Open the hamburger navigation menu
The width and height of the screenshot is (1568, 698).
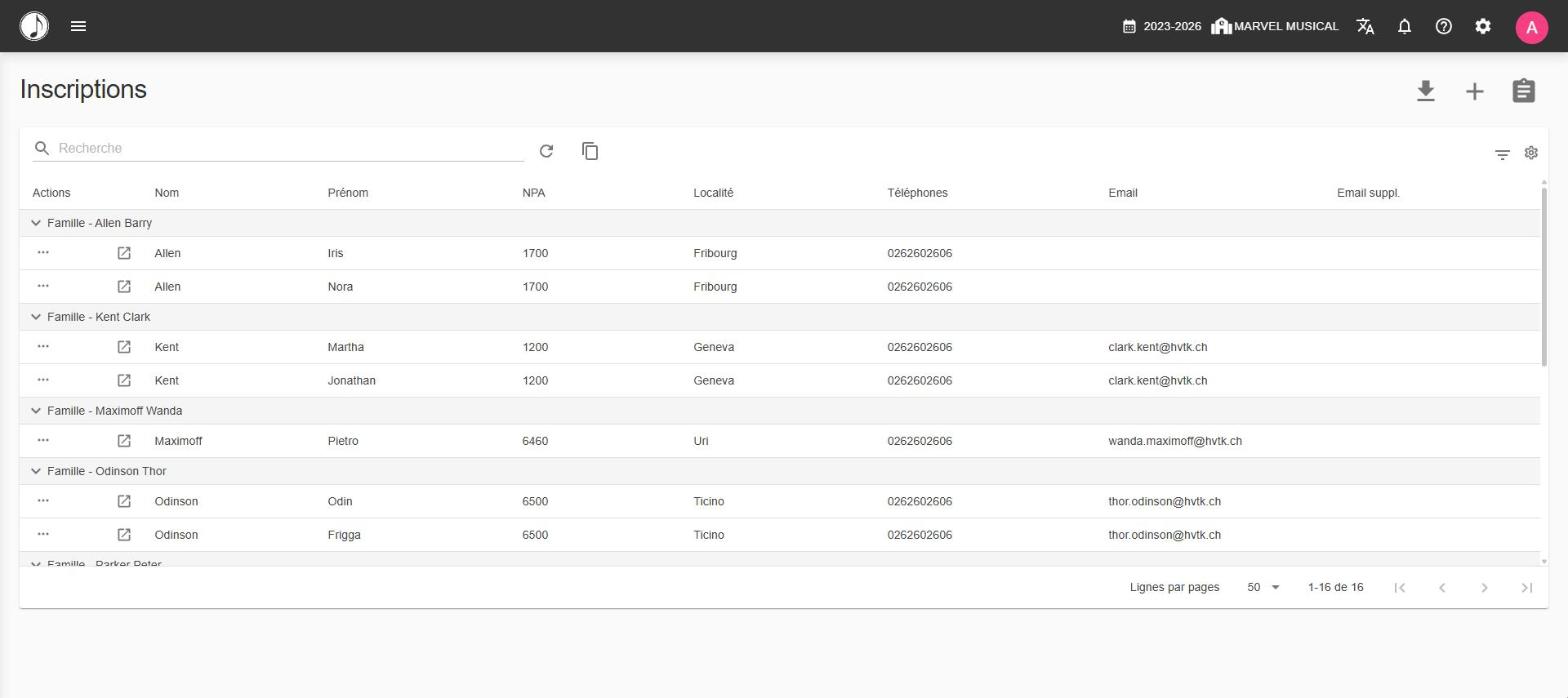pos(79,26)
